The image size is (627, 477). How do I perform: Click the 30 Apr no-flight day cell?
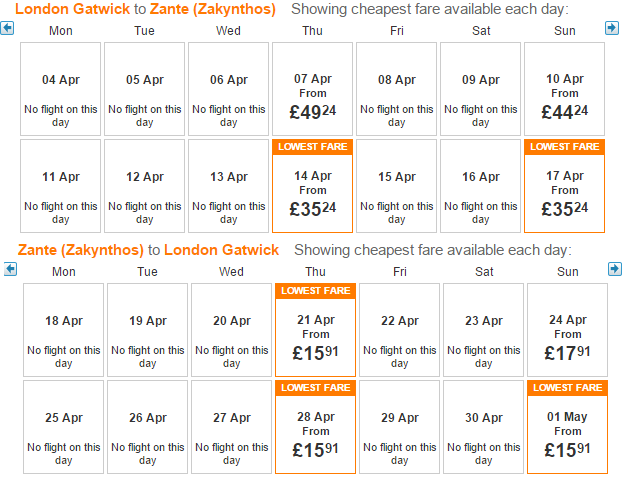[x=483, y=427]
